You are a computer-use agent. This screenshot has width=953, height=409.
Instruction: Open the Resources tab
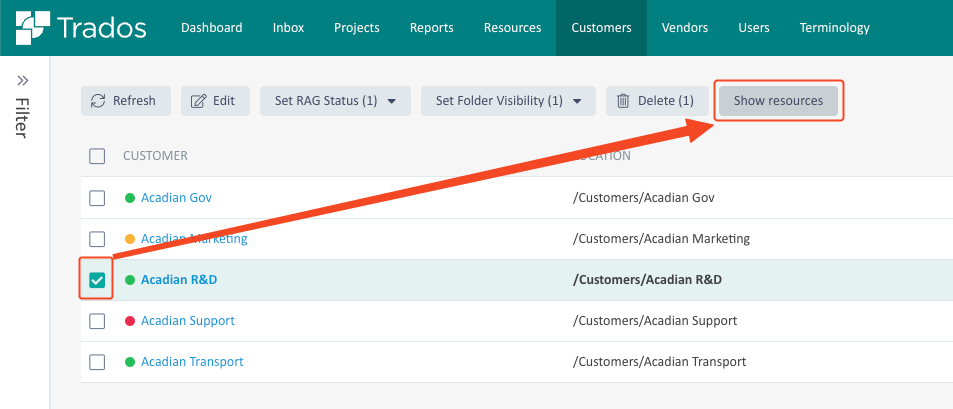pos(512,28)
